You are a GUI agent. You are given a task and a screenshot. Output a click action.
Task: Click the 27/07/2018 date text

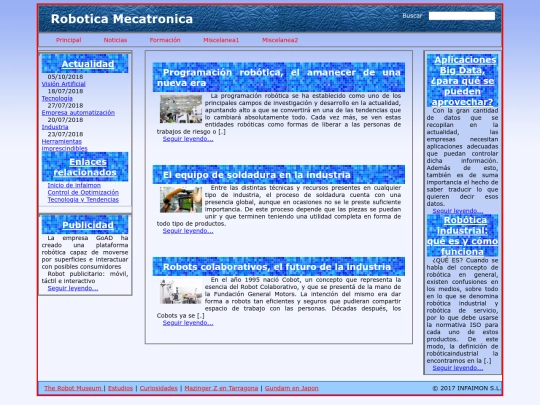click(65, 106)
